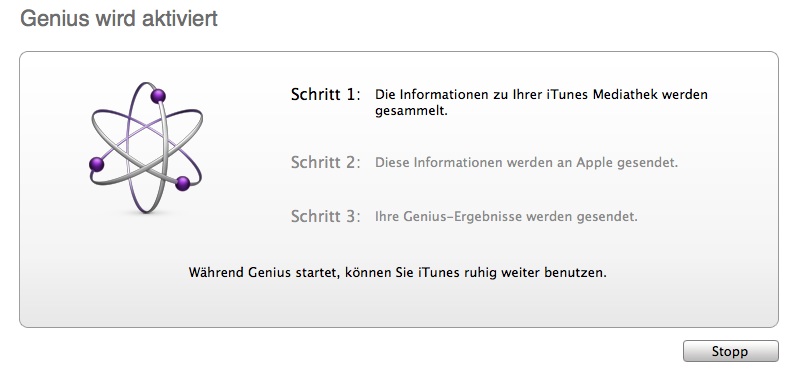Image resolution: width=812 pixels, height=390 pixels.
Task: Click the Genius atom icon
Action: 146,147
